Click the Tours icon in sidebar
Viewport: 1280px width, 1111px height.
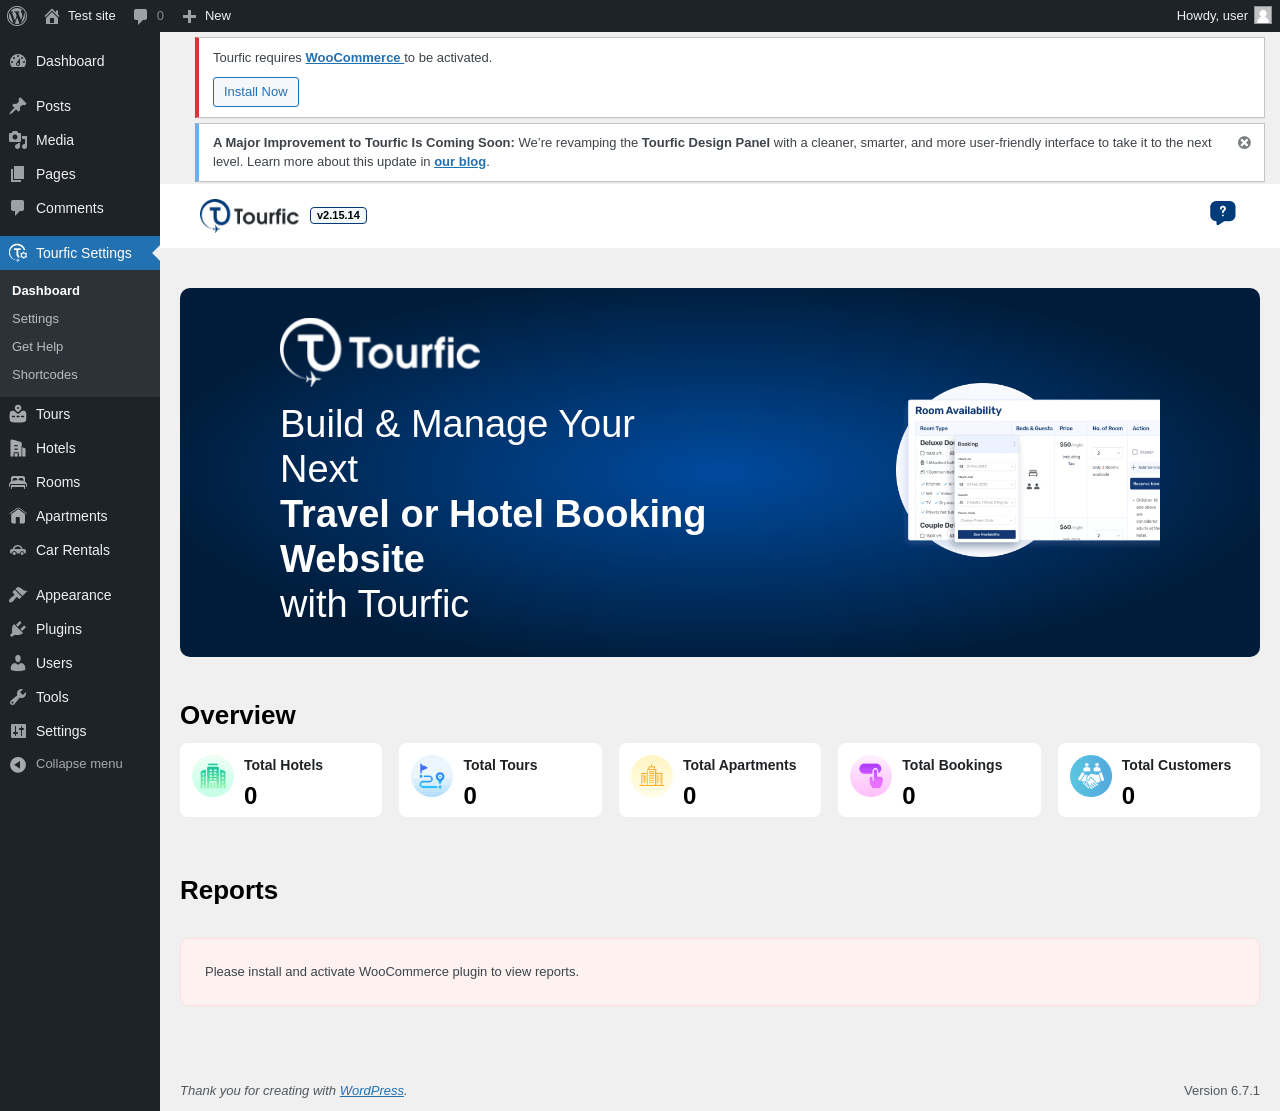click(x=18, y=414)
